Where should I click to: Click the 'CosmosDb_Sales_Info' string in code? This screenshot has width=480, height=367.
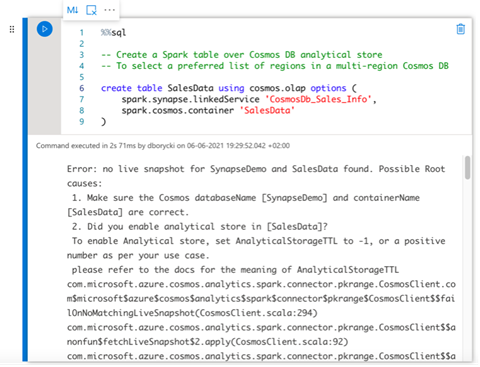pos(320,99)
